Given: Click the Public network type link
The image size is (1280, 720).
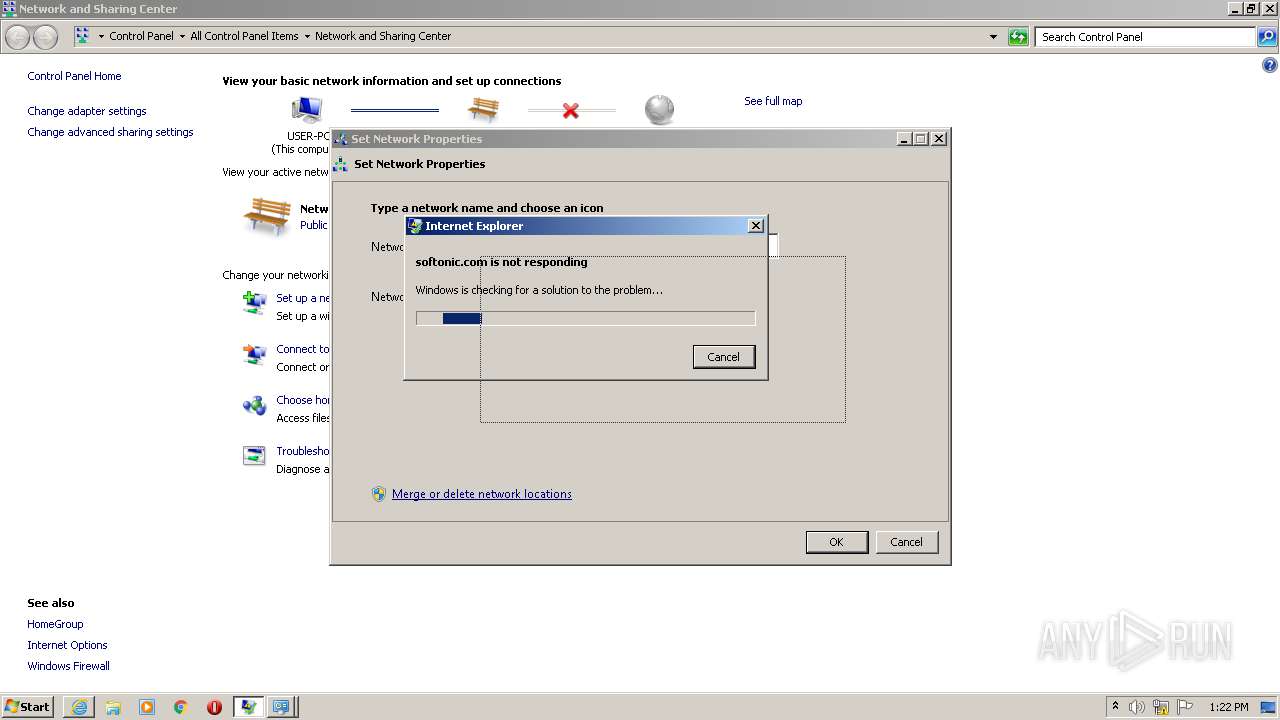Looking at the screenshot, I should (314, 225).
